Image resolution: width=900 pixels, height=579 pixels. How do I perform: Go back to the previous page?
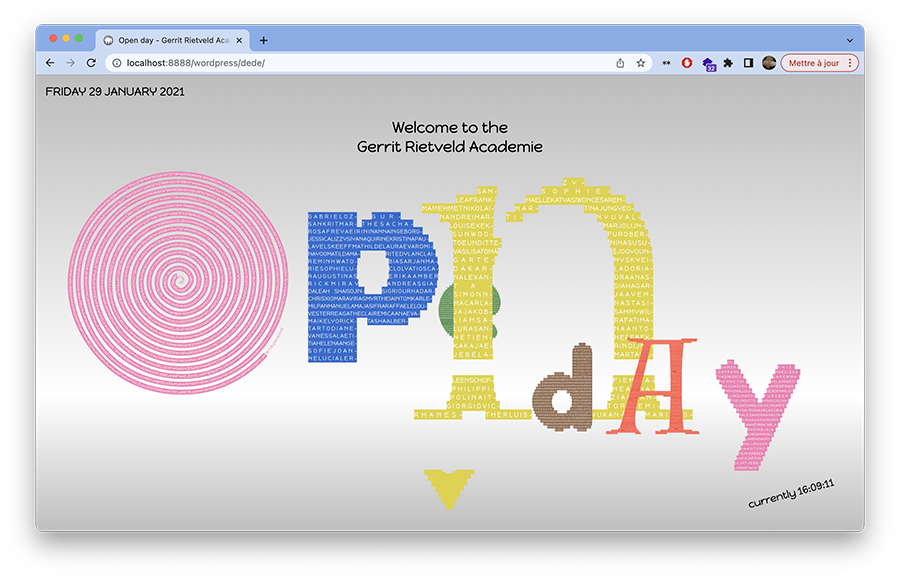tap(50, 63)
